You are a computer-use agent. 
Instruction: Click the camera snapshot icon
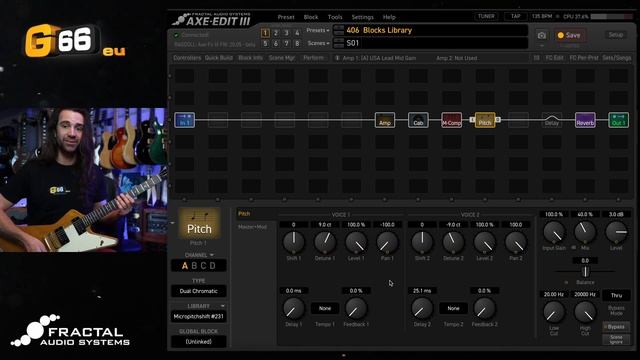pyautogui.click(x=542, y=36)
